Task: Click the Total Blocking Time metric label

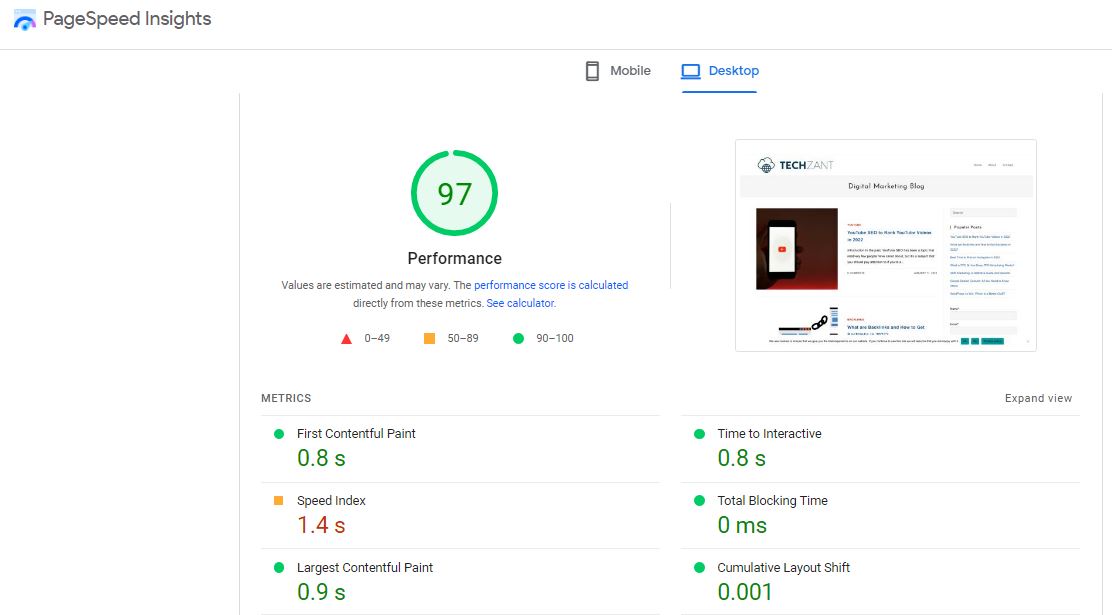Action: (772, 500)
